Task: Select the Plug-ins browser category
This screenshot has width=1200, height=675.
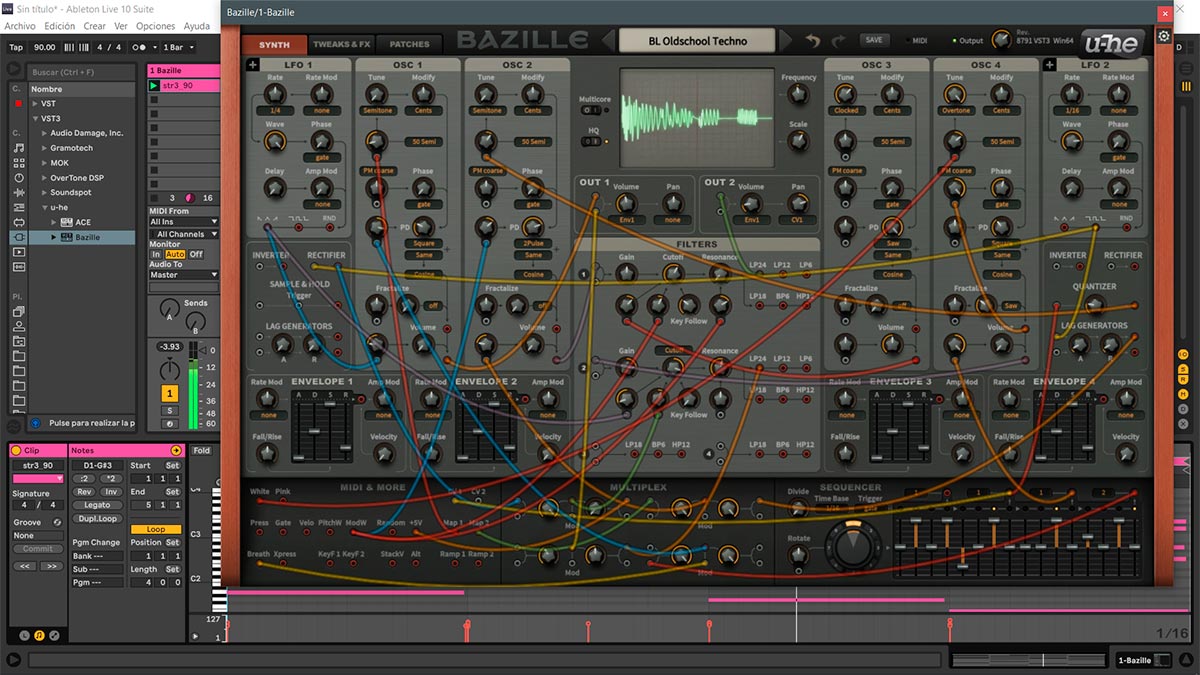Action: pos(18,238)
